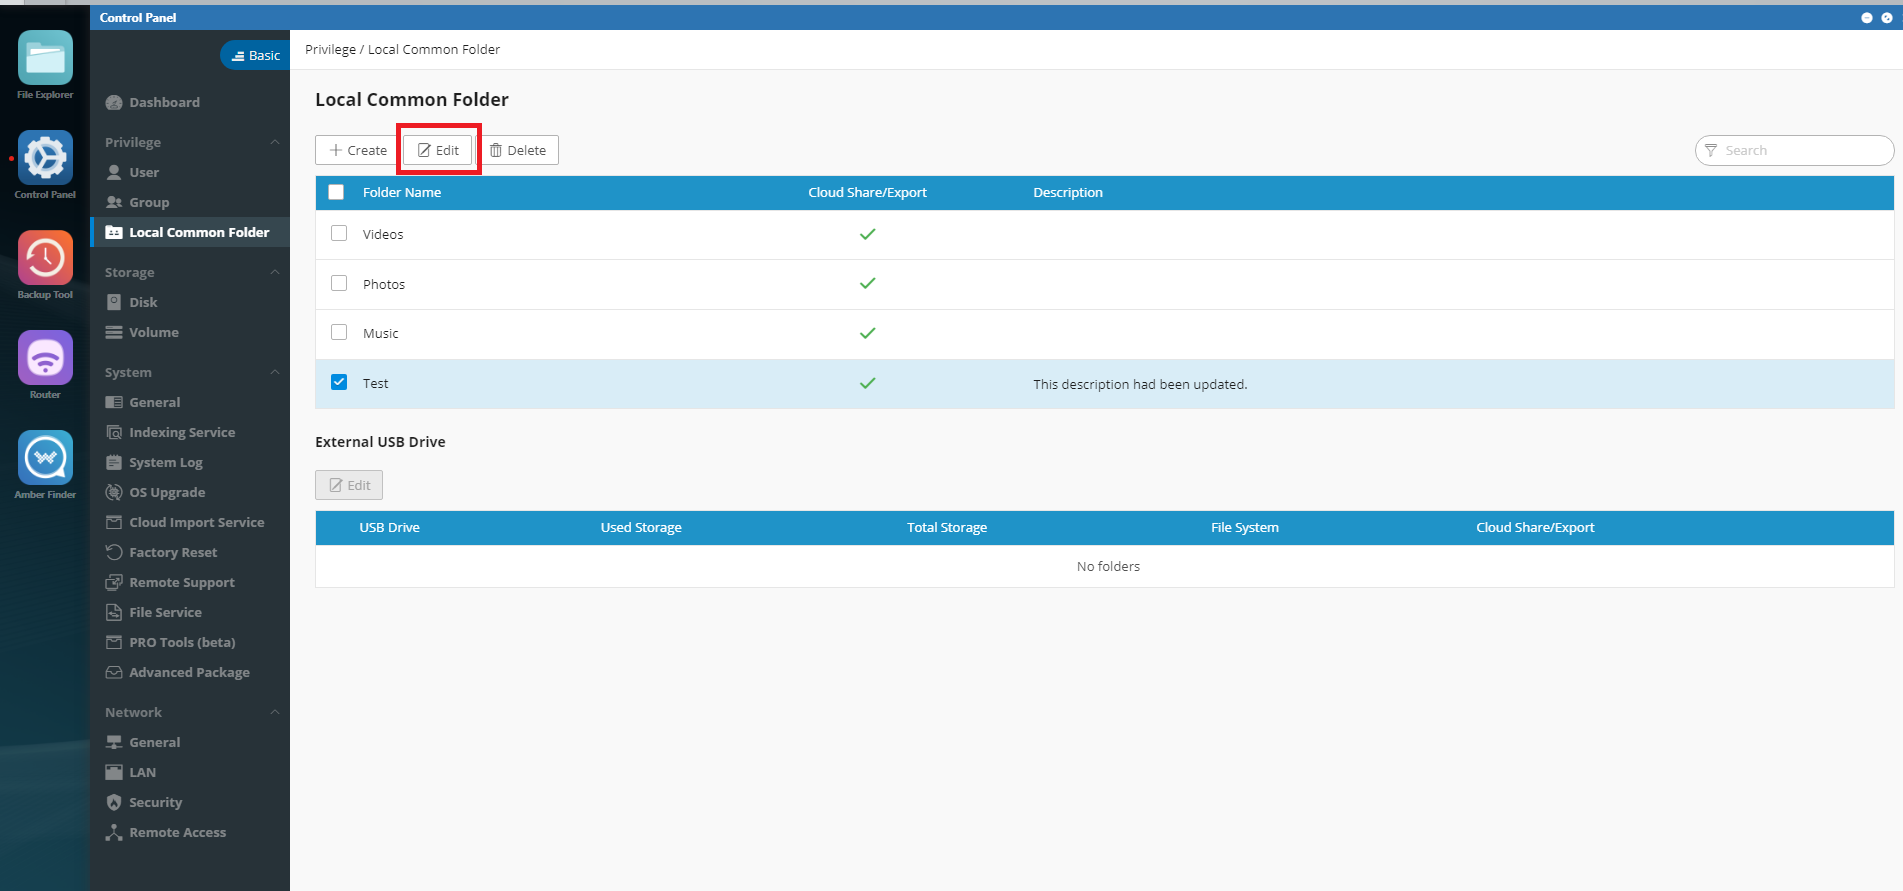Uncheck the Test folder checkbox

point(339,382)
